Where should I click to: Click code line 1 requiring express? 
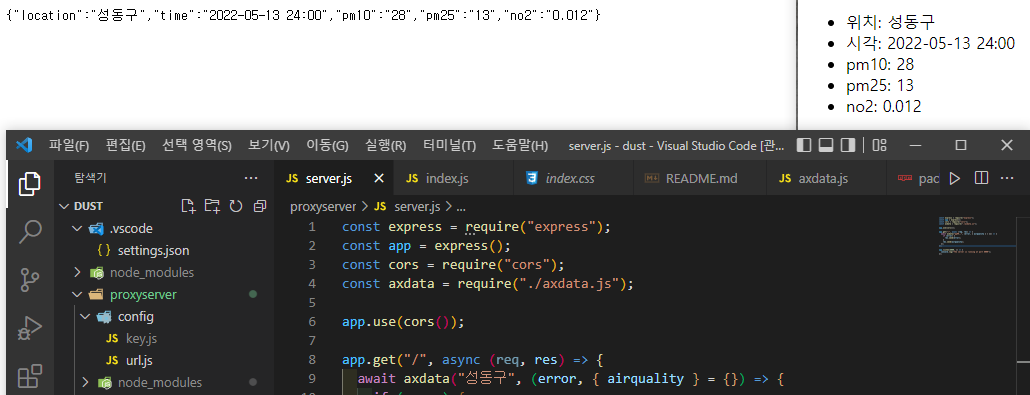pyautogui.click(x=476, y=227)
